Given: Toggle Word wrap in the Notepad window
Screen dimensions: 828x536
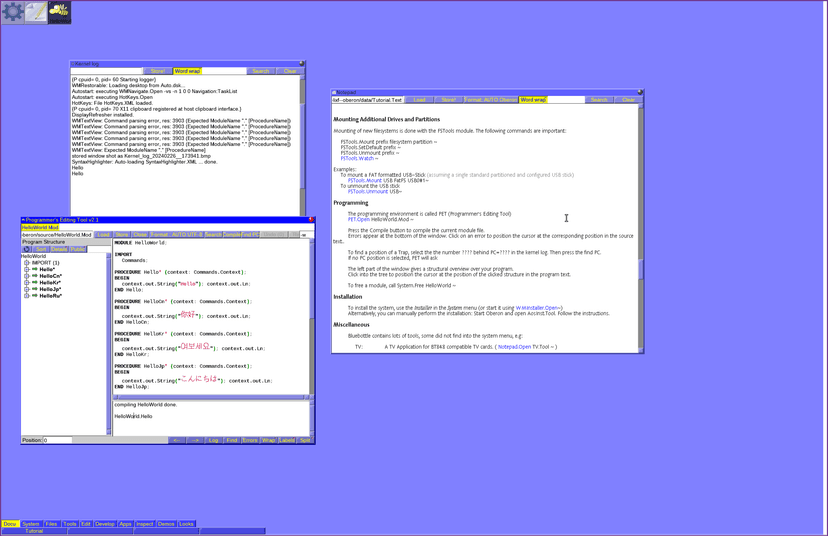Looking at the screenshot, I should 533,100.
